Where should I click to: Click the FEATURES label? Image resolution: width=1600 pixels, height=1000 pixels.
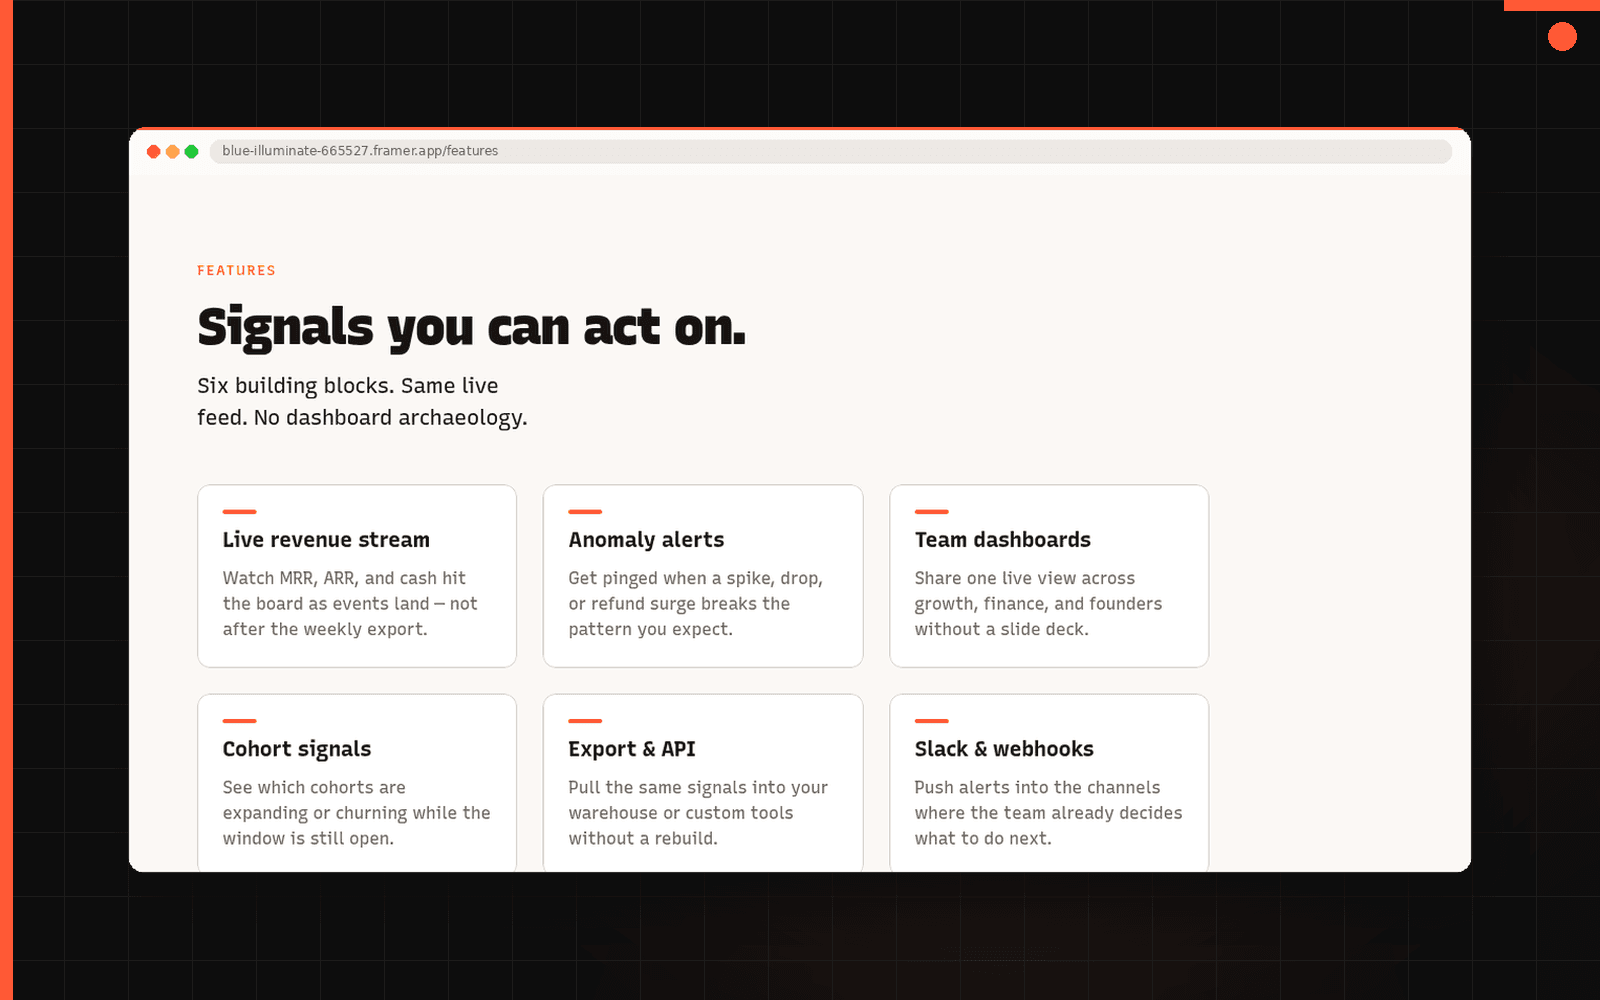236,270
